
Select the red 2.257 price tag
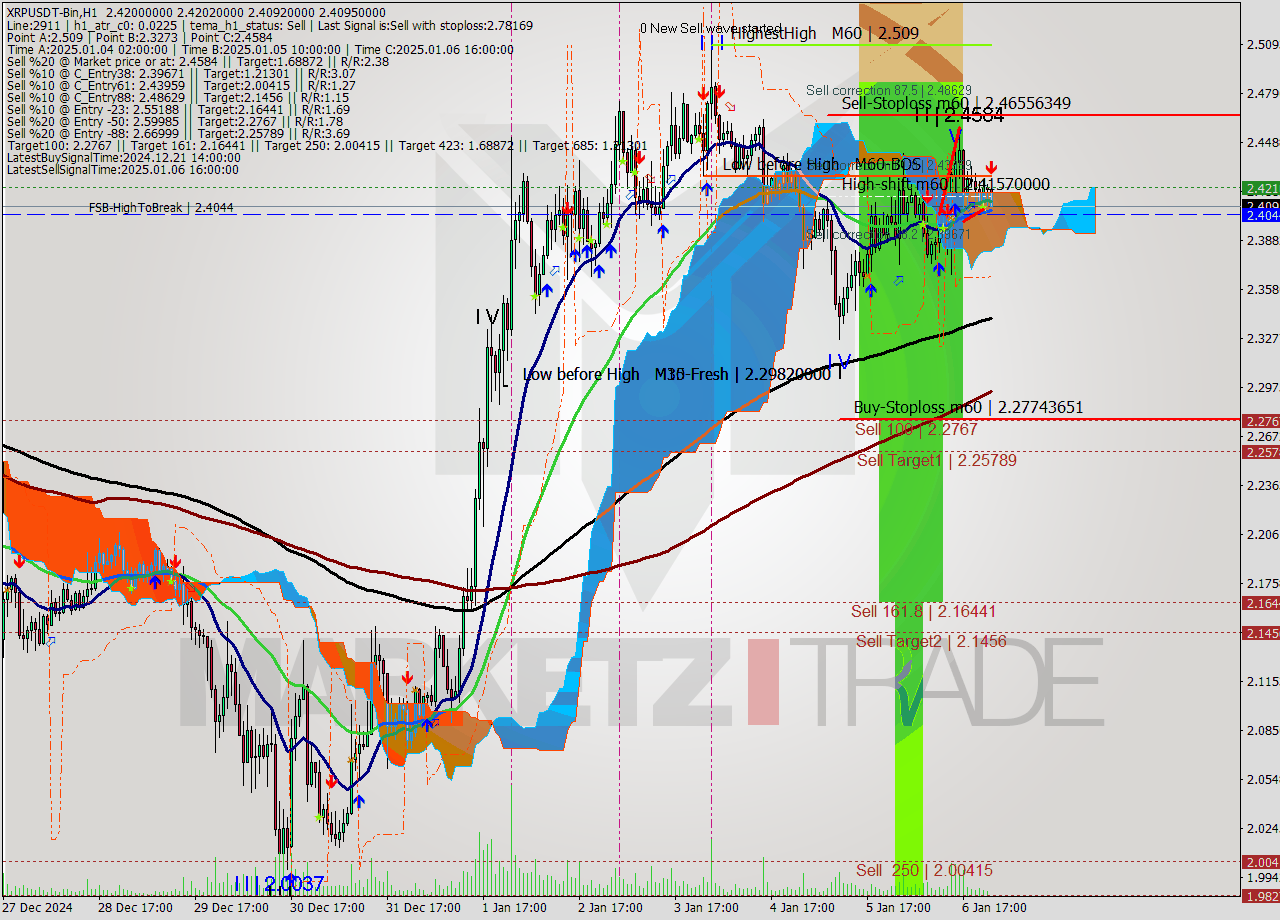(1260, 453)
